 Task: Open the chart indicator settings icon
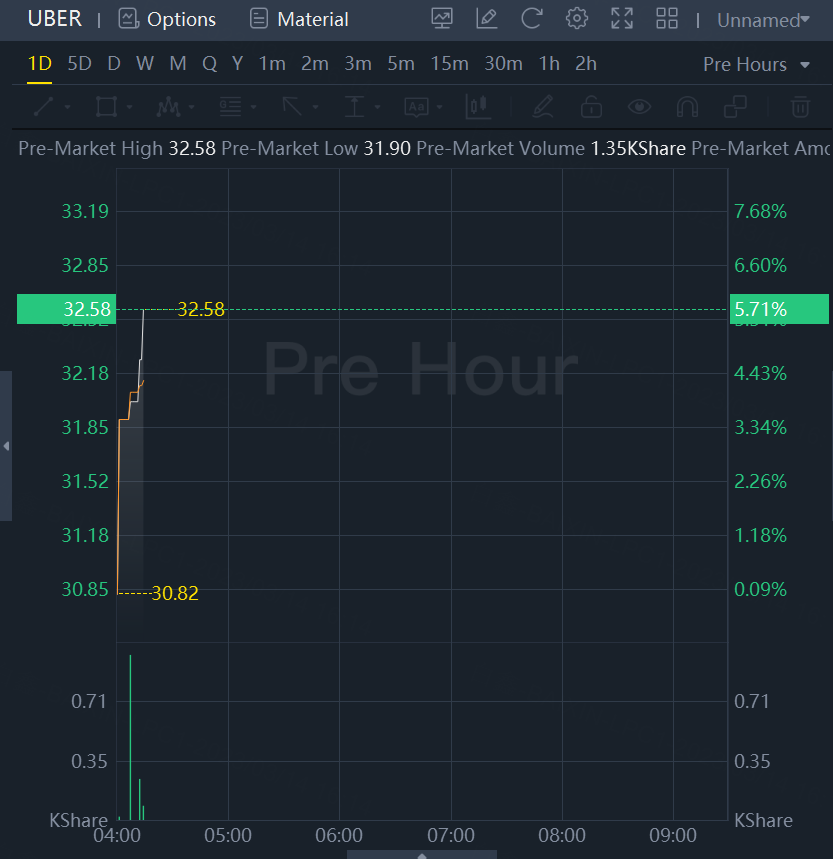click(442, 18)
